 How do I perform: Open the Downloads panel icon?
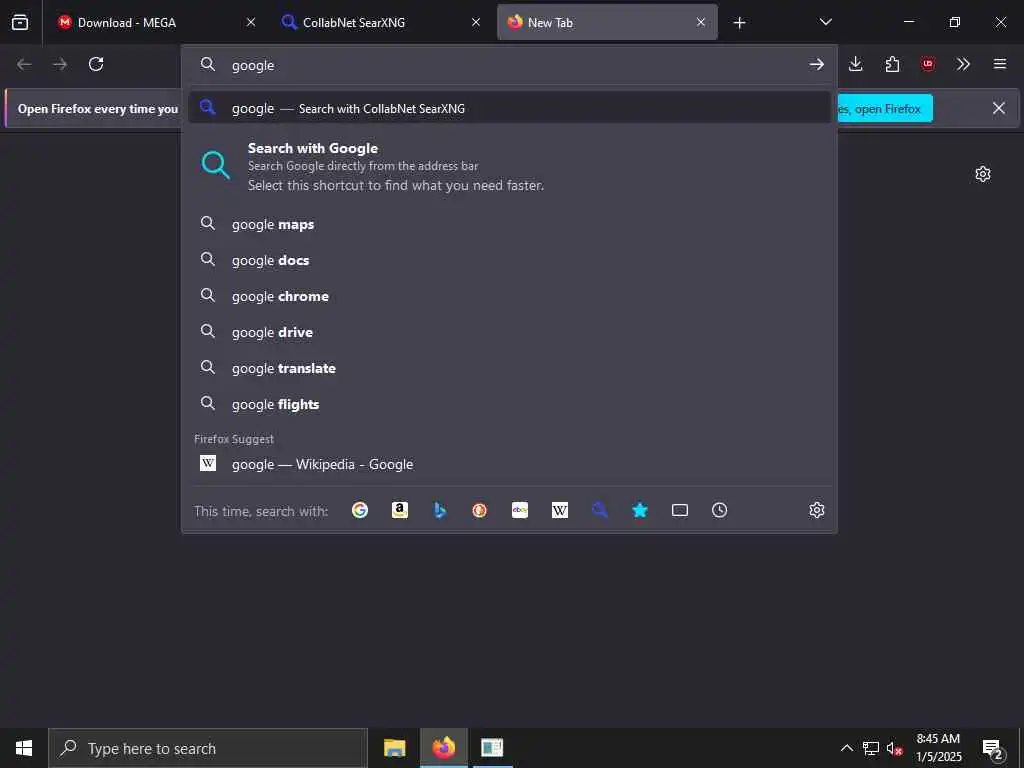pos(856,64)
